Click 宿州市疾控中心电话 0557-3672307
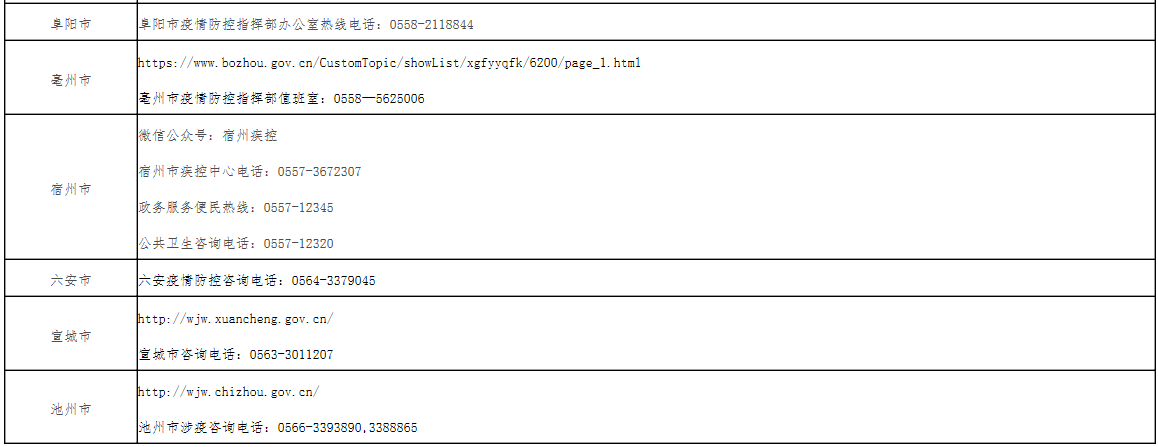The image size is (1158, 447). [249, 172]
